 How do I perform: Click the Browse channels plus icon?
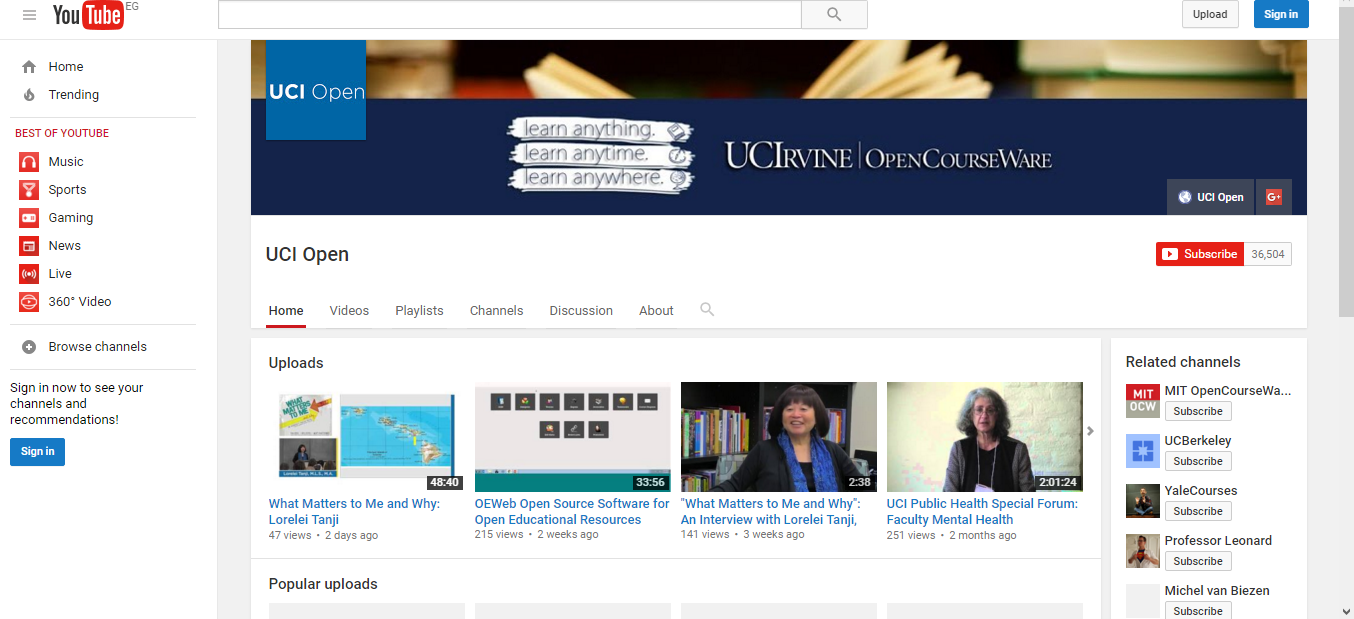coord(29,347)
